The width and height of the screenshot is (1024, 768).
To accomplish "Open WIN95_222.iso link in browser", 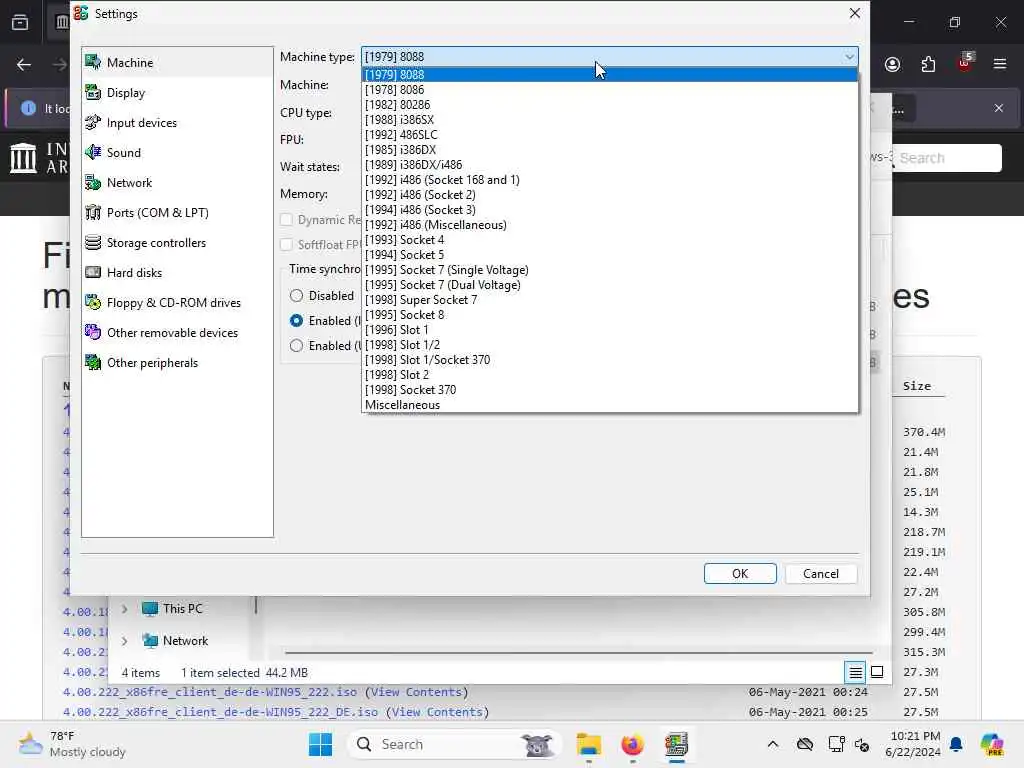I will coord(210,692).
